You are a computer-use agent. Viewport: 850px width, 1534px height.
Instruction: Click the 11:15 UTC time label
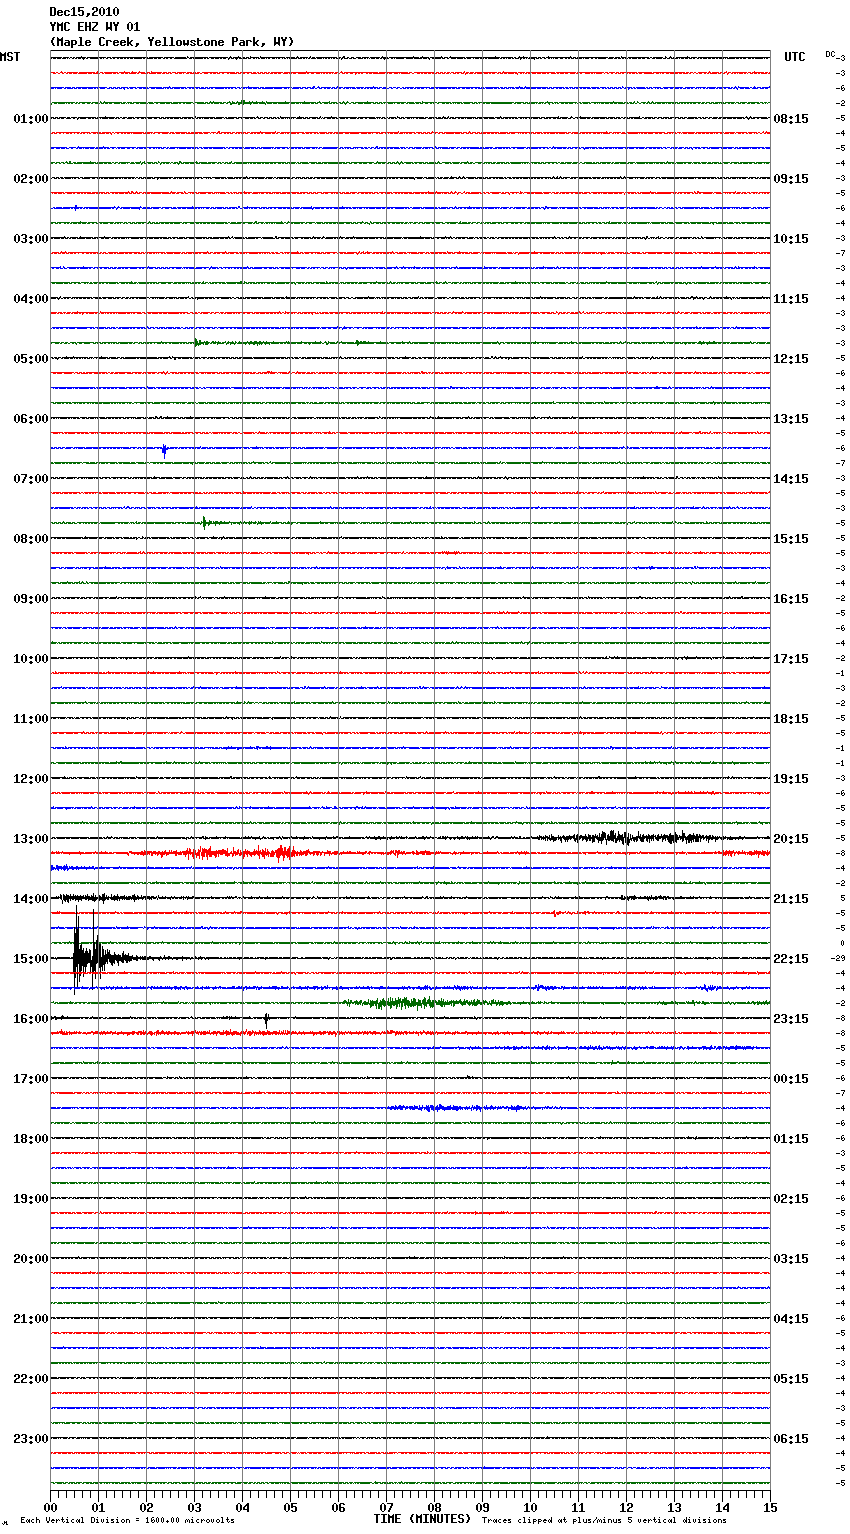(791, 299)
